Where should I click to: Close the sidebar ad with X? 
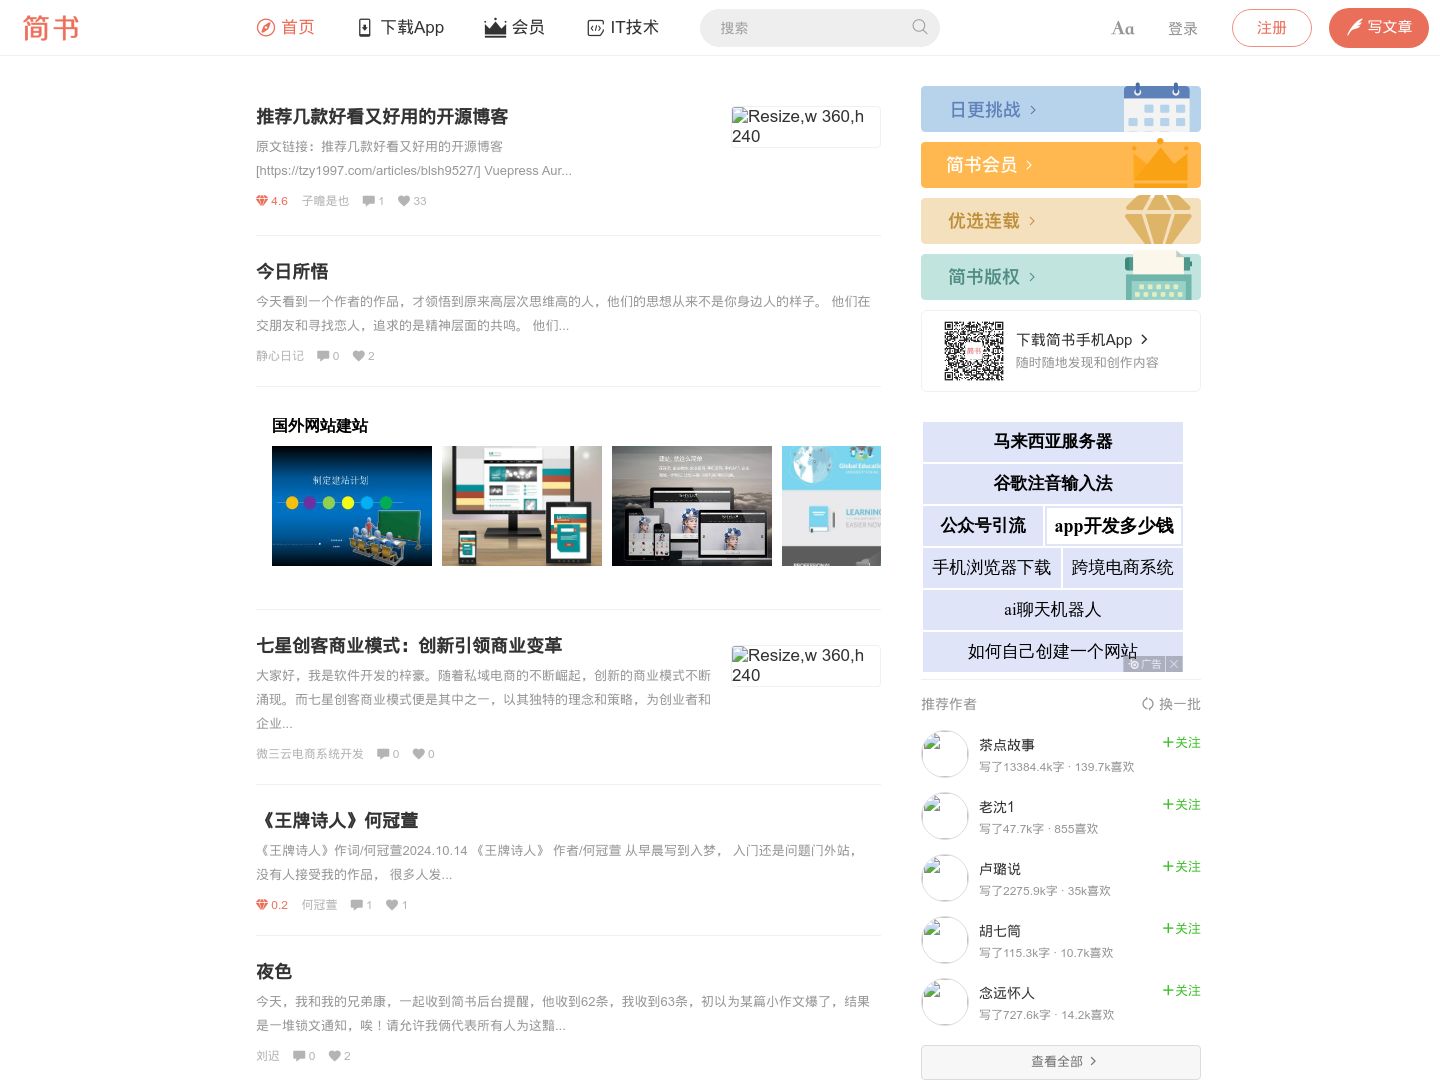coord(1174,664)
